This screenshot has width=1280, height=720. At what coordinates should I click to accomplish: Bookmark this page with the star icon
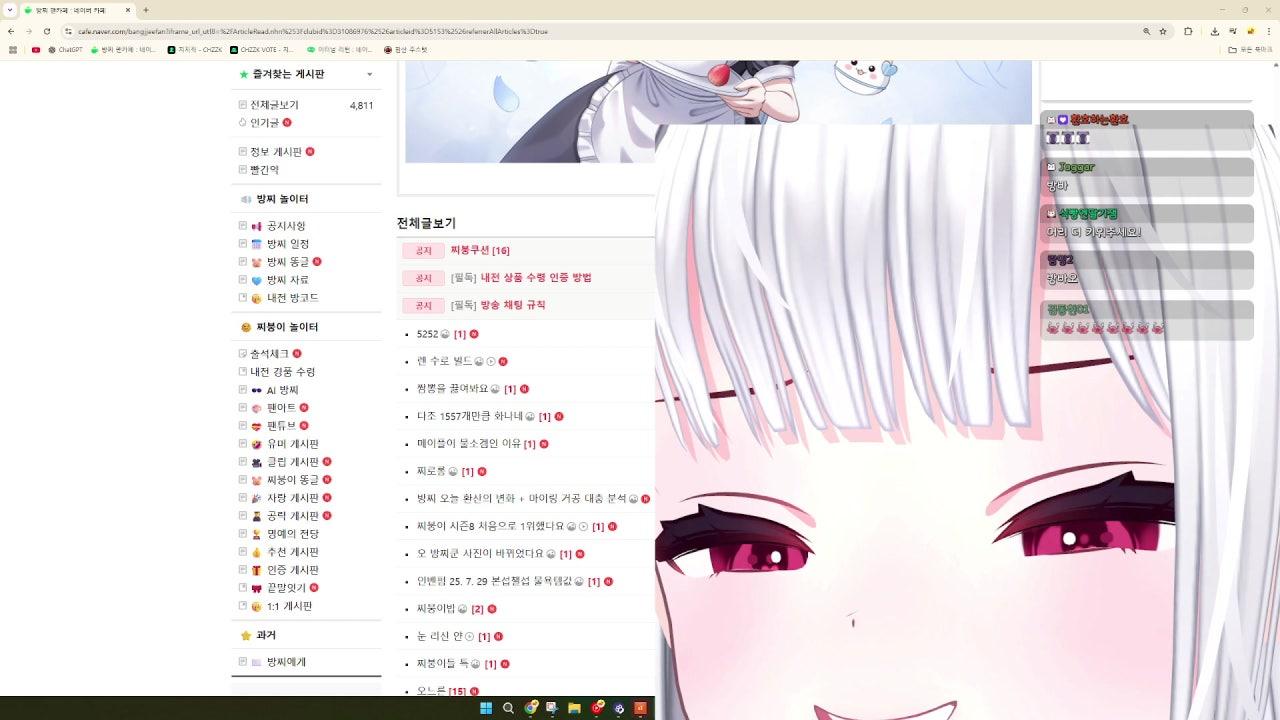click(x=1163, y=31)
